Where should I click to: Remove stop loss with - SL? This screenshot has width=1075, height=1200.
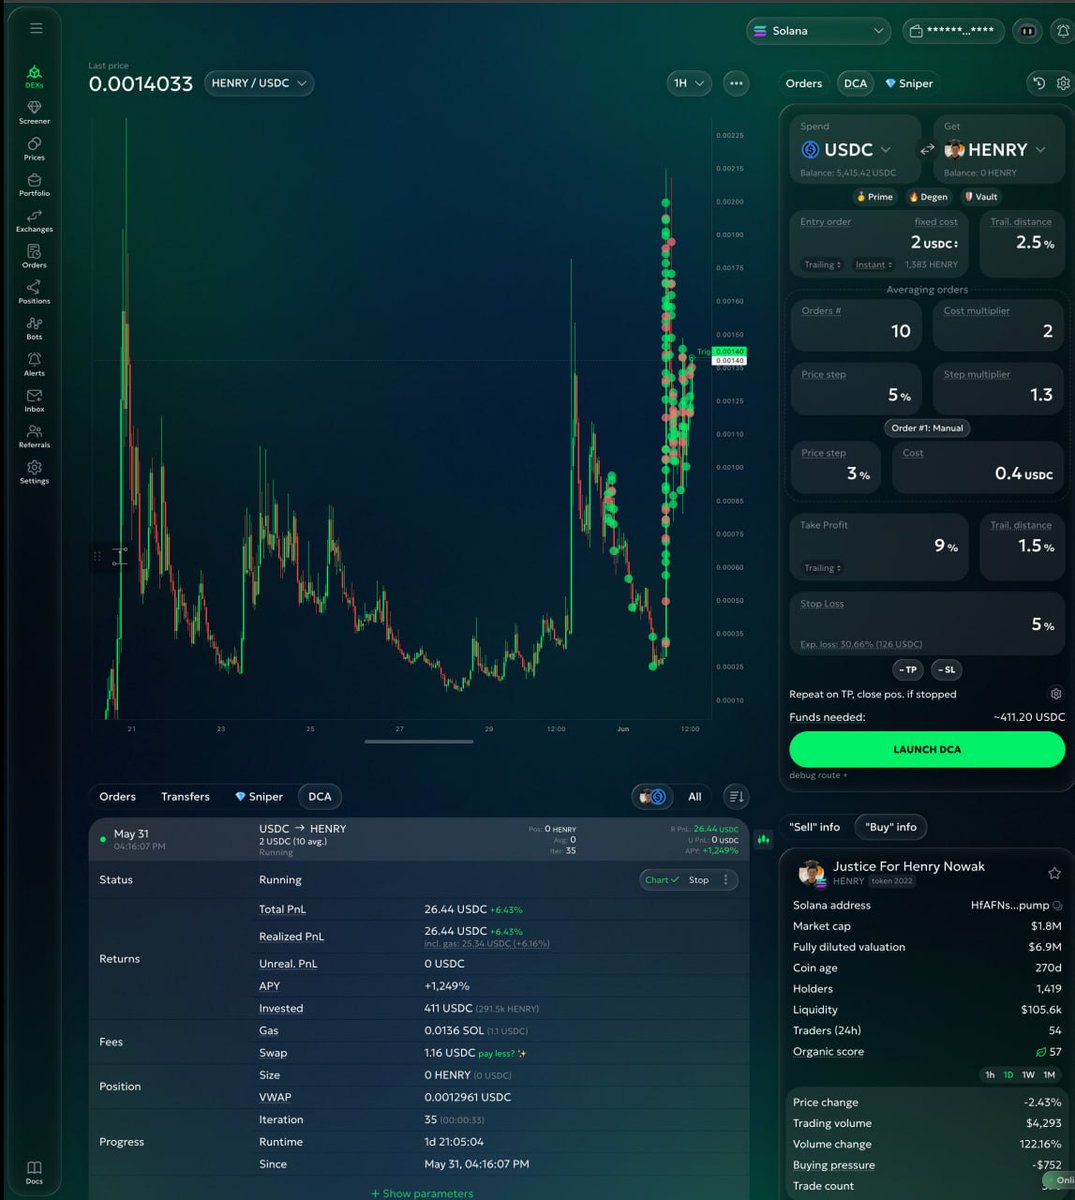click(946, 670)
